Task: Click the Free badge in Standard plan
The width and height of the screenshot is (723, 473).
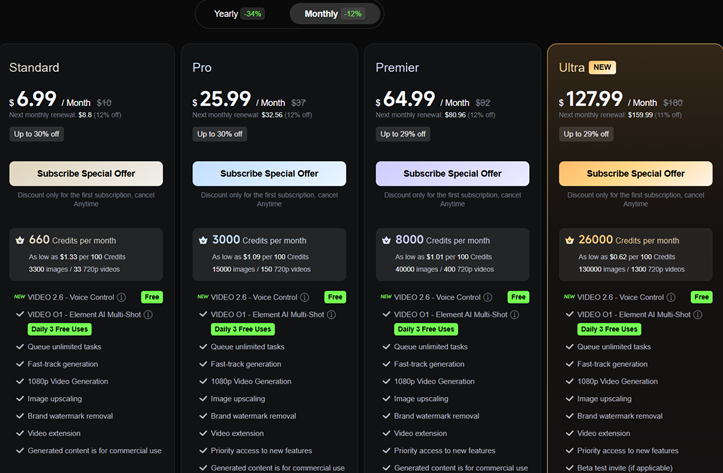Action: coord(151,297)
